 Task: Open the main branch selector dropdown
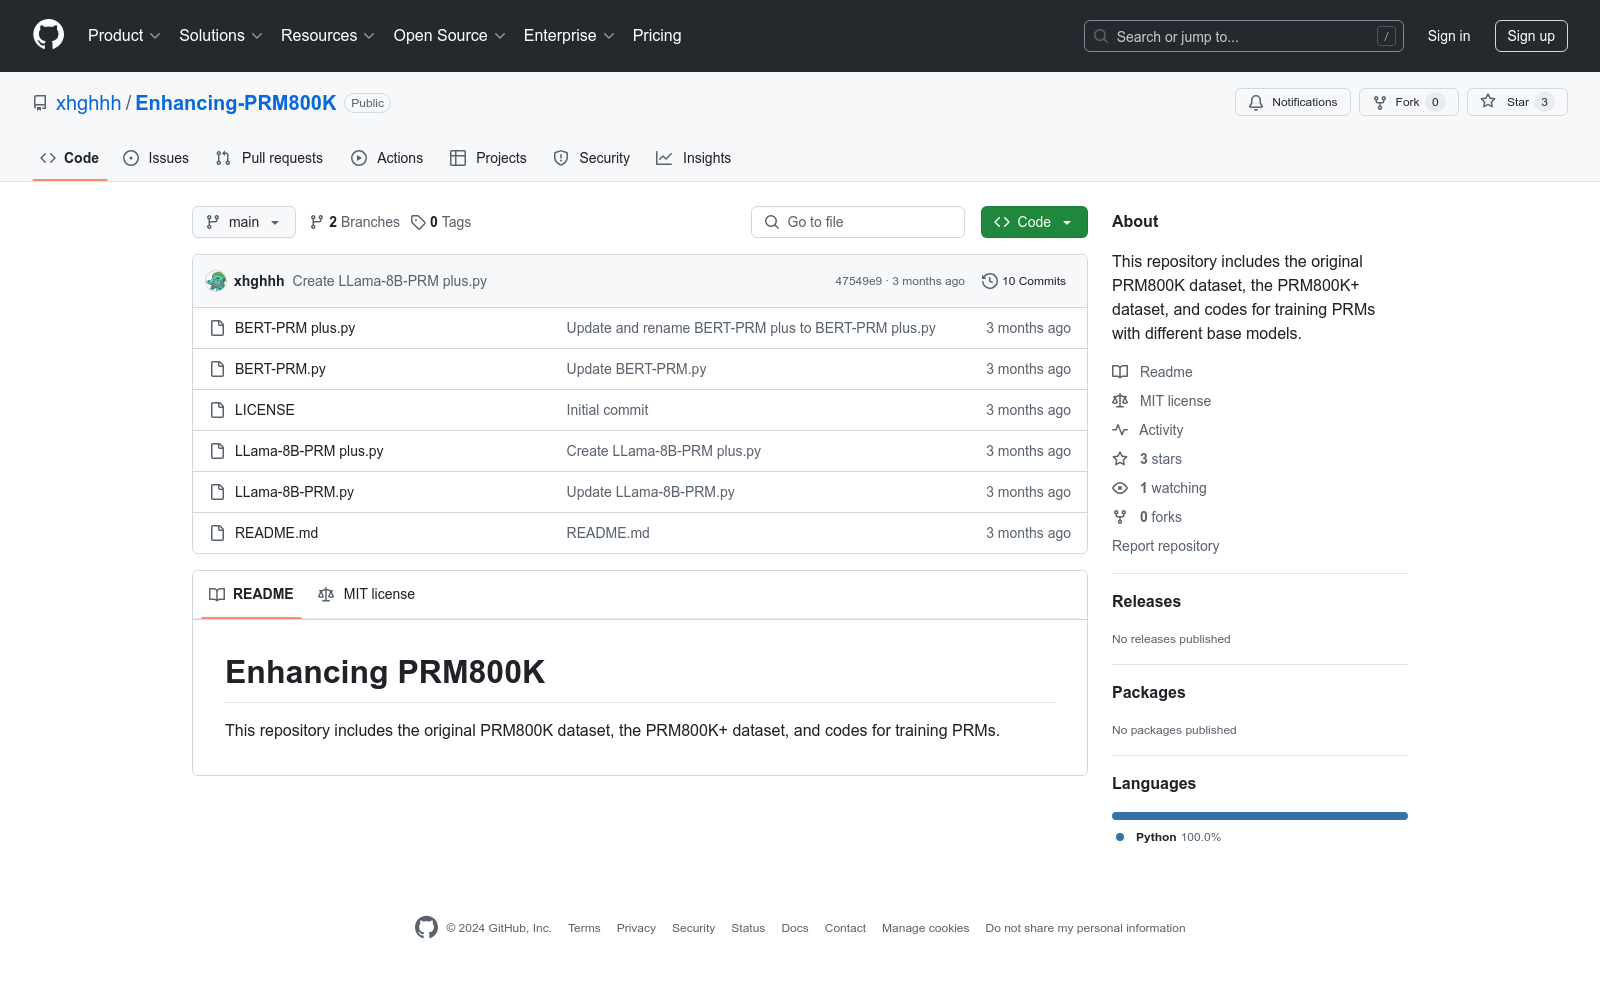(244, 222)
